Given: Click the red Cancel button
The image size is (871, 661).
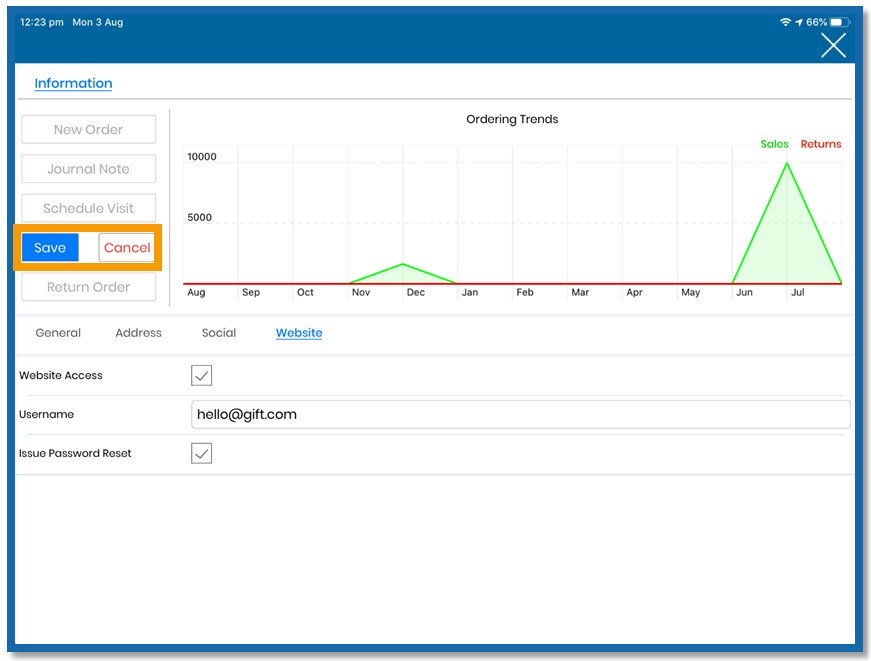Looking at the screenshot, I should pos(127,248).
